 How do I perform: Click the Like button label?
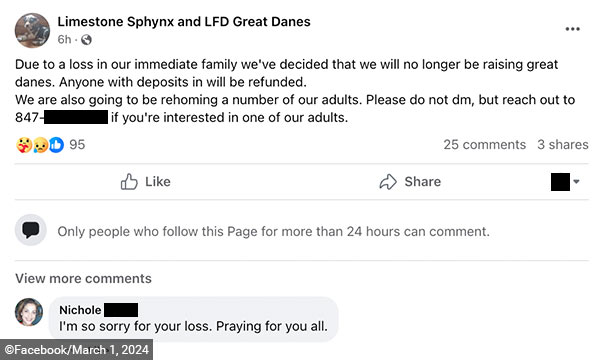point(157,182)
